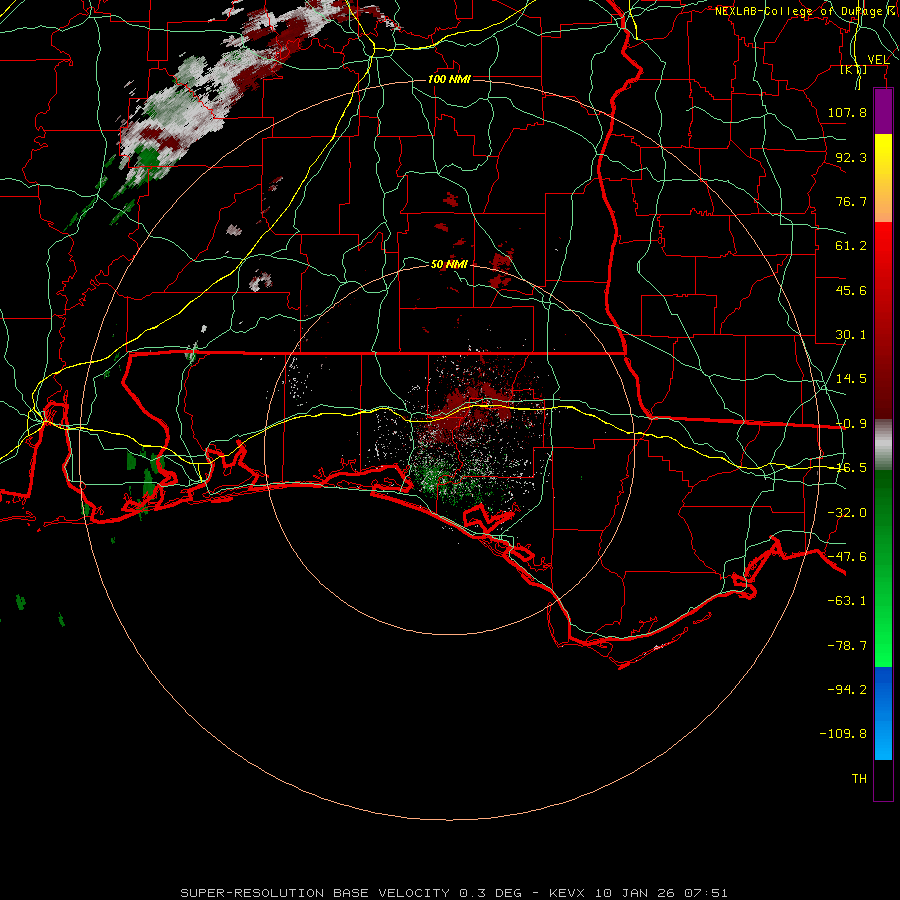900x900 pixels.
Task: Select the 14.5 scale value
Action: click(851, 379)
